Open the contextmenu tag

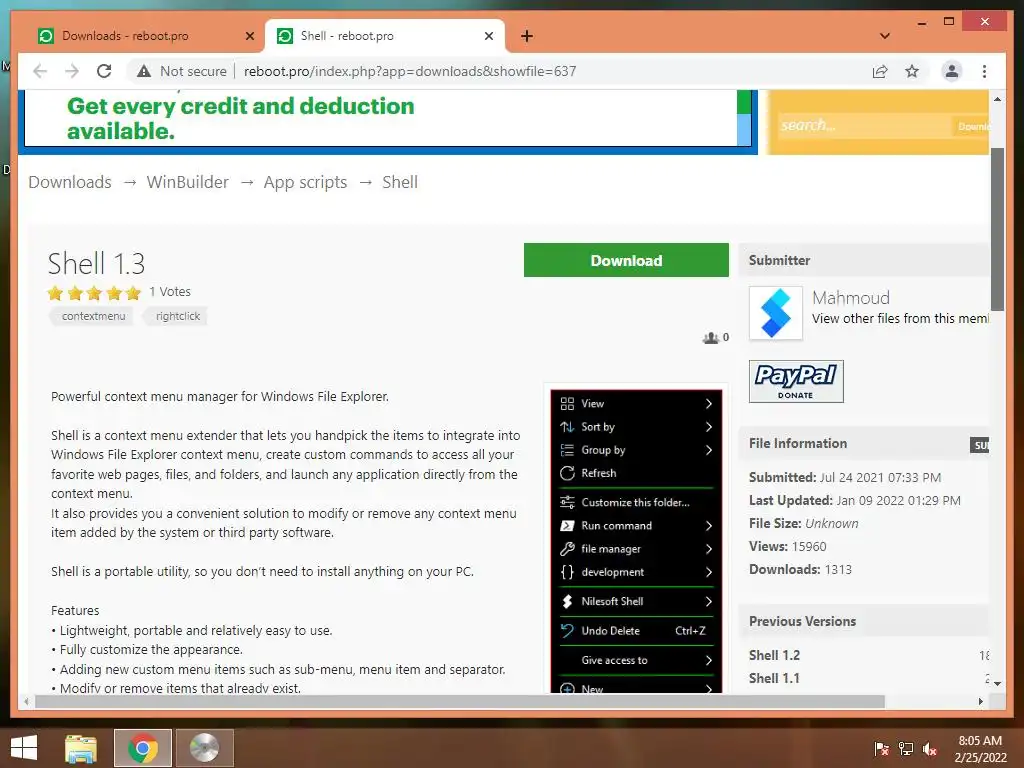(93, 316)
